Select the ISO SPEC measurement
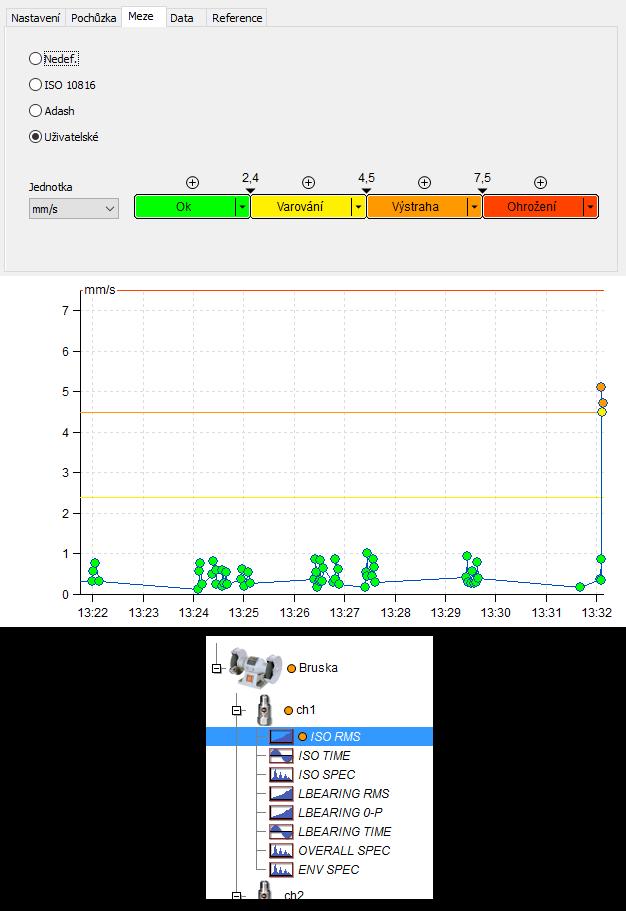 327,774
